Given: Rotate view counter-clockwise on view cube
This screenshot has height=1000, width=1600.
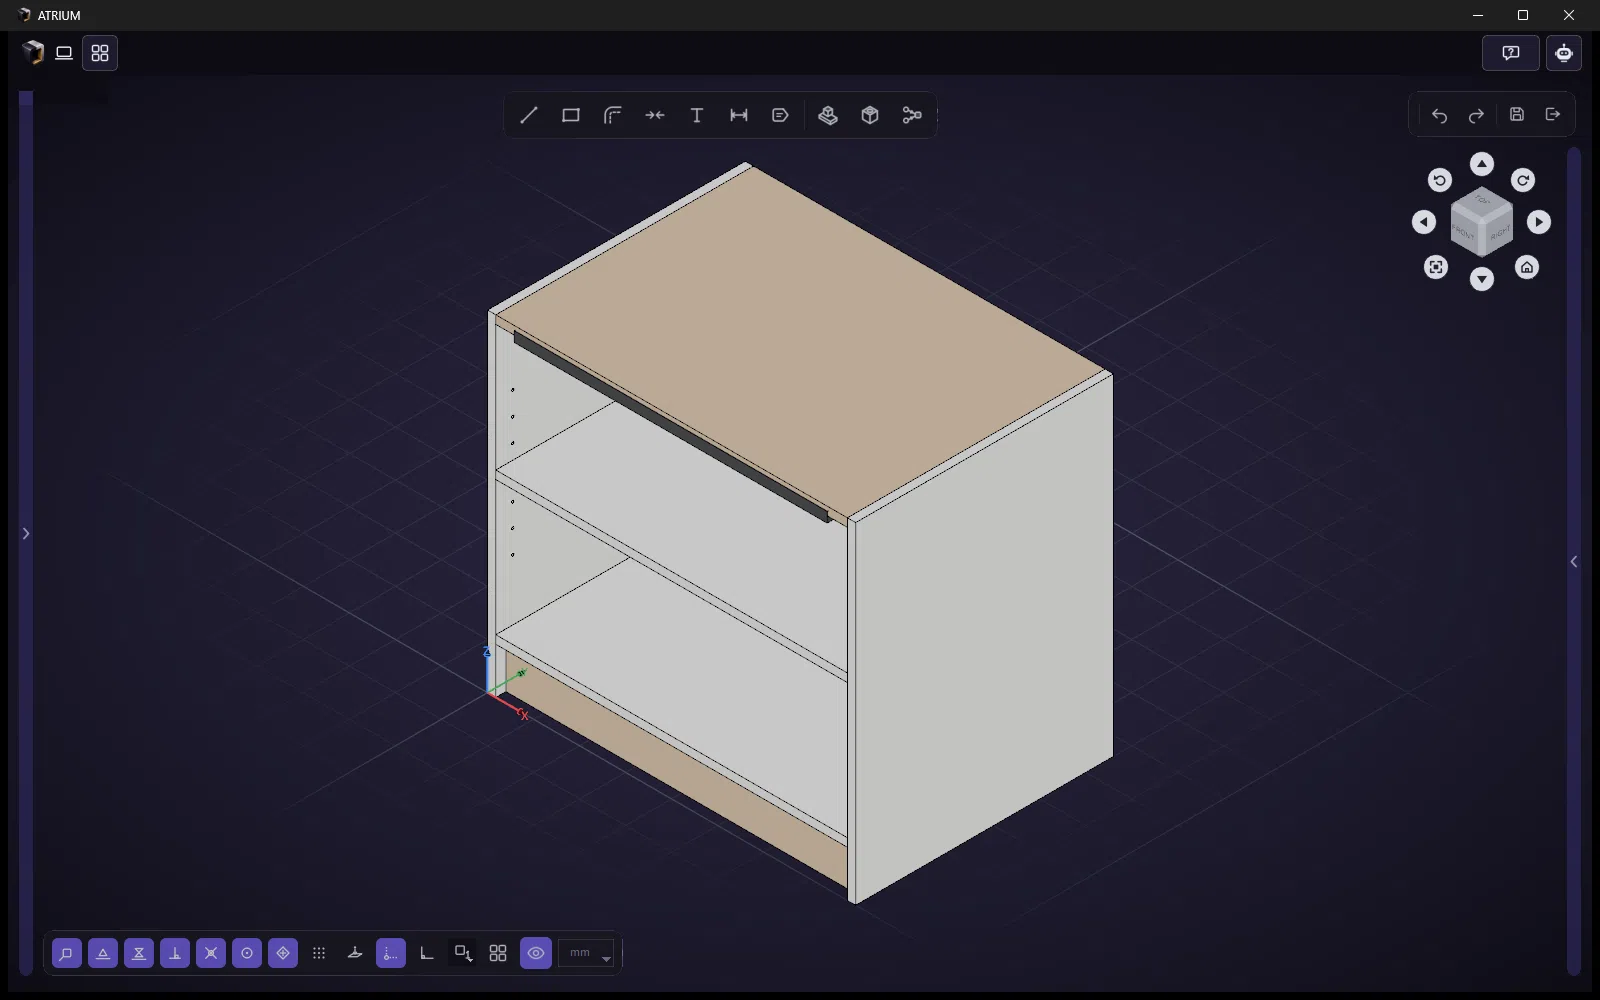Looking at the screenshot, I should tap(1440, 180).
